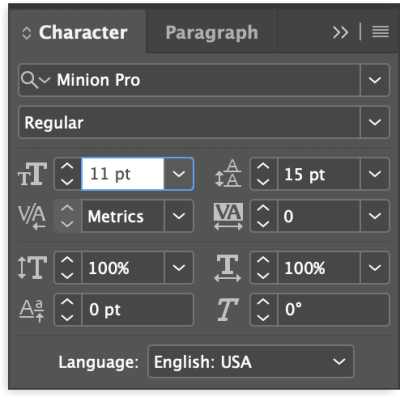Click the tracking VA icon

(x=228, y=216)
